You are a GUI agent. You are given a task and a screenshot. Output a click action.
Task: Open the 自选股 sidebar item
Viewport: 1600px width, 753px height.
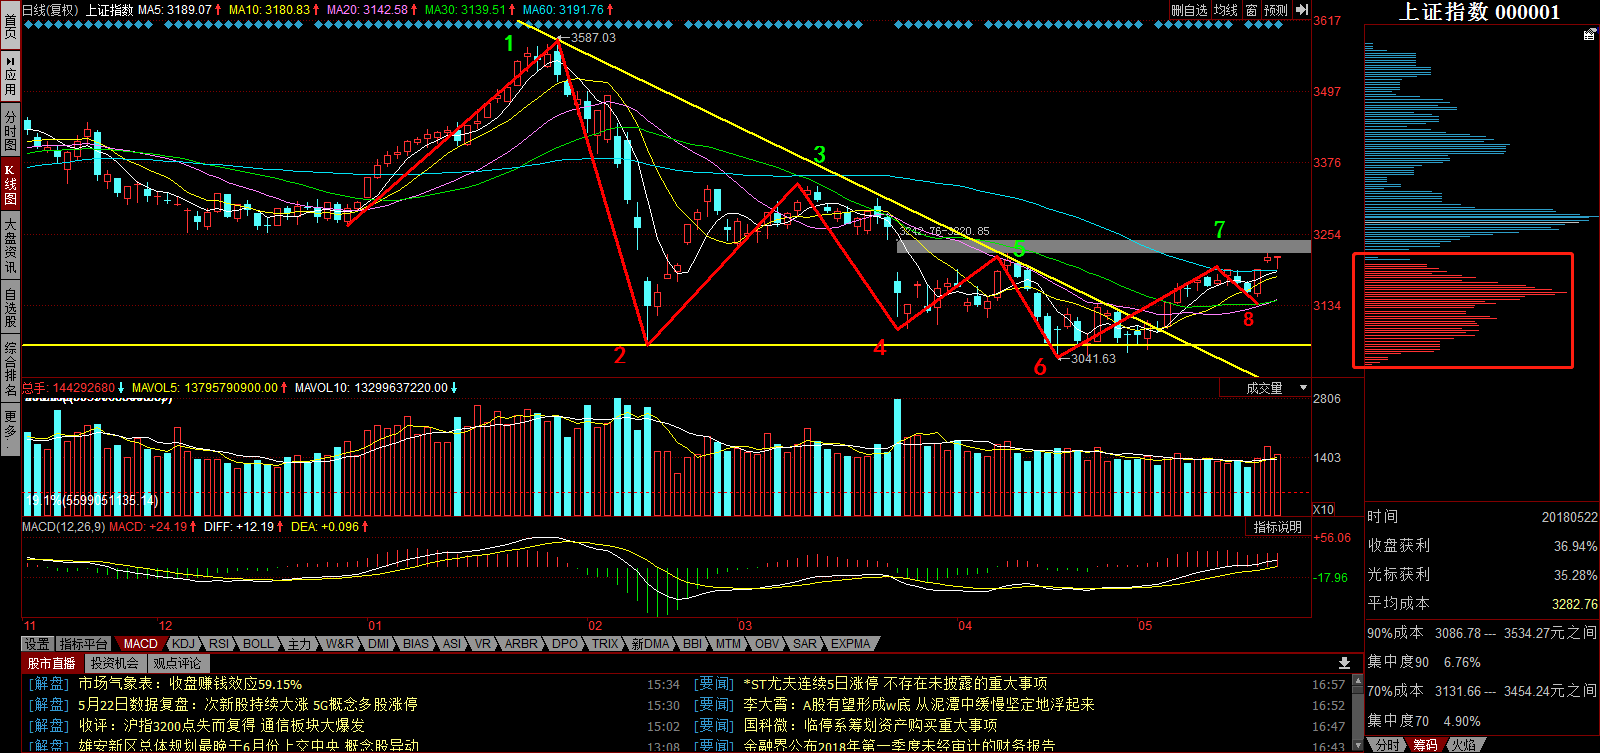pyautogui.click(x=10, y=308)
